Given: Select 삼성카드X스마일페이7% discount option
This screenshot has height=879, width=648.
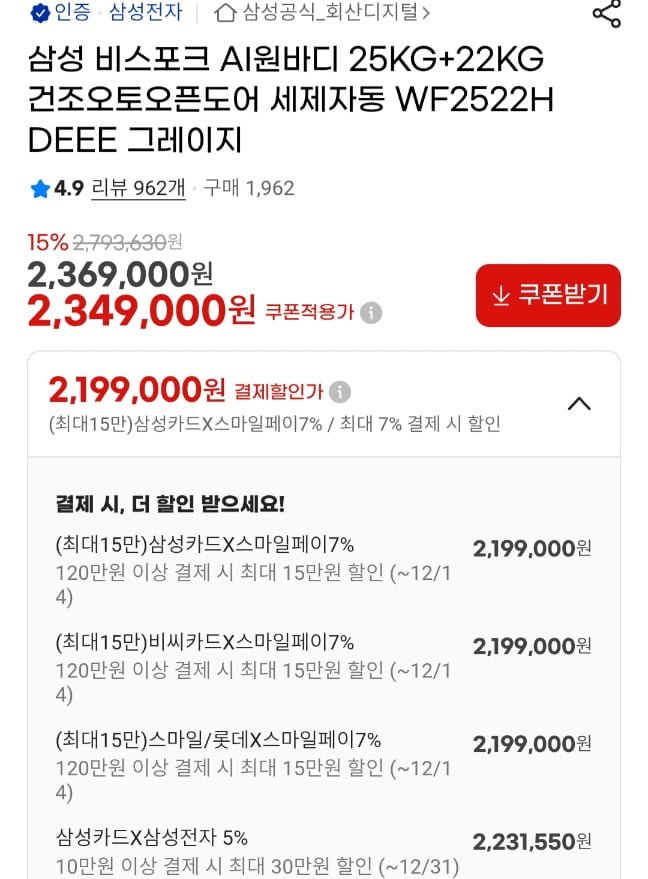Looking at the screenshot, I should click(x=323, y=571).
